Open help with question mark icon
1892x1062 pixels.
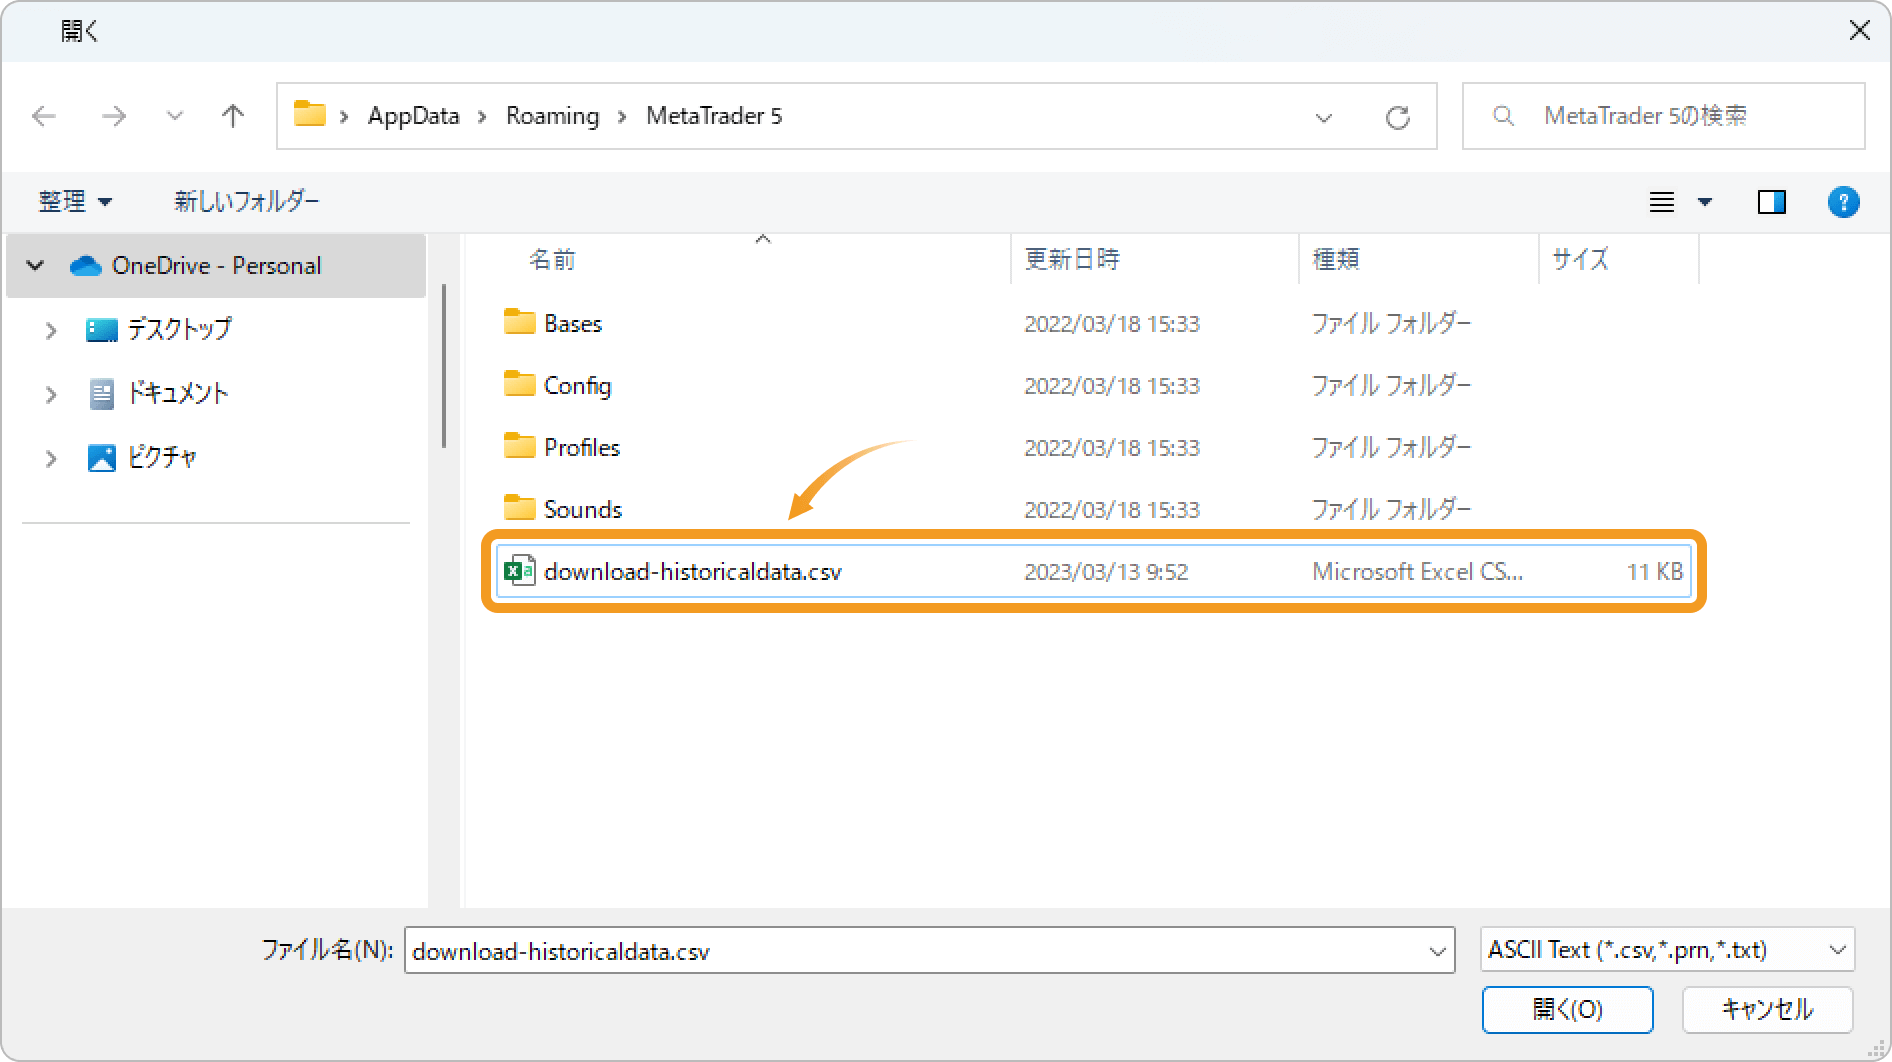[x=1843, y=202]
